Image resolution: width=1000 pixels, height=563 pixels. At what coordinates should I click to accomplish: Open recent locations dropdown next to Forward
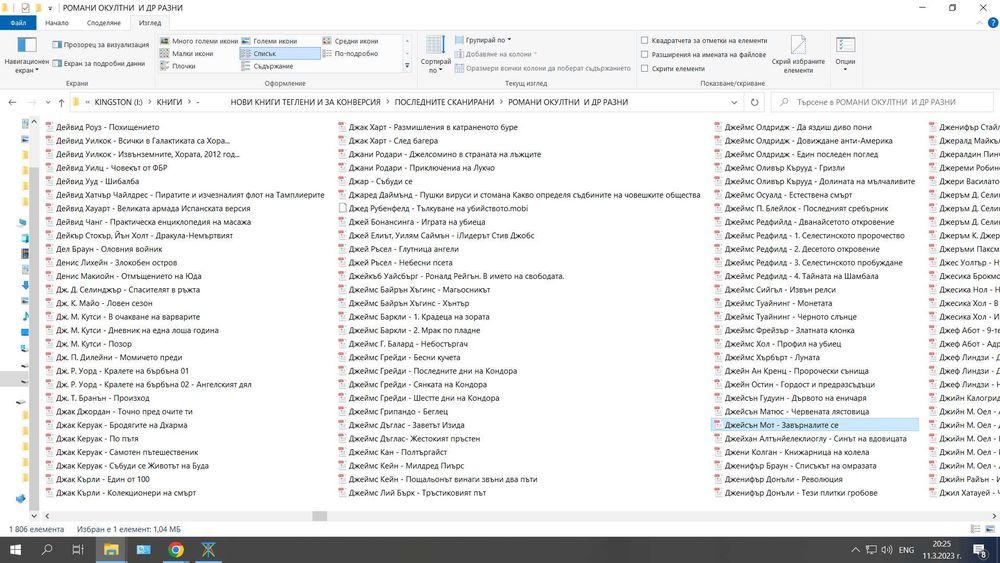pos(48,102)
